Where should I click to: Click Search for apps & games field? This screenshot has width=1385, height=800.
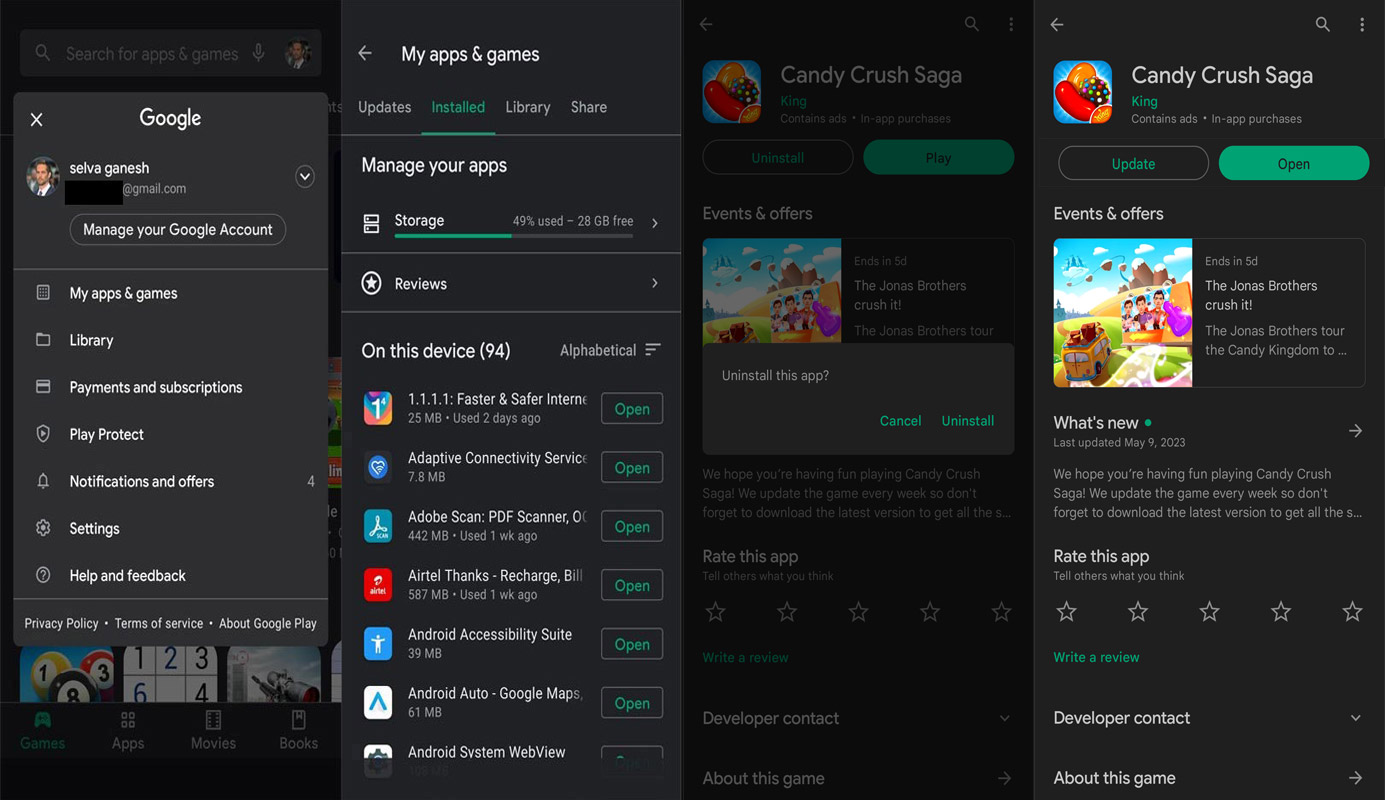171,53
